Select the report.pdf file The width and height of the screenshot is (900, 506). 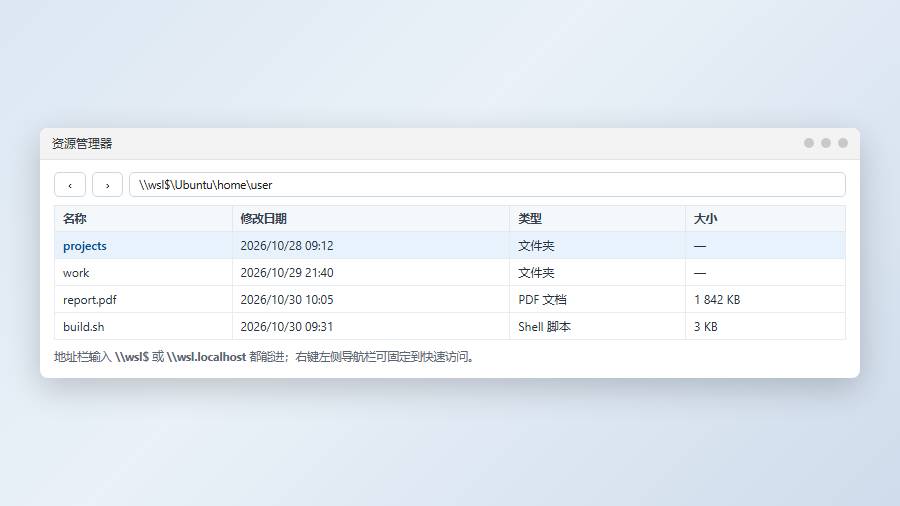tap(90, 299)
